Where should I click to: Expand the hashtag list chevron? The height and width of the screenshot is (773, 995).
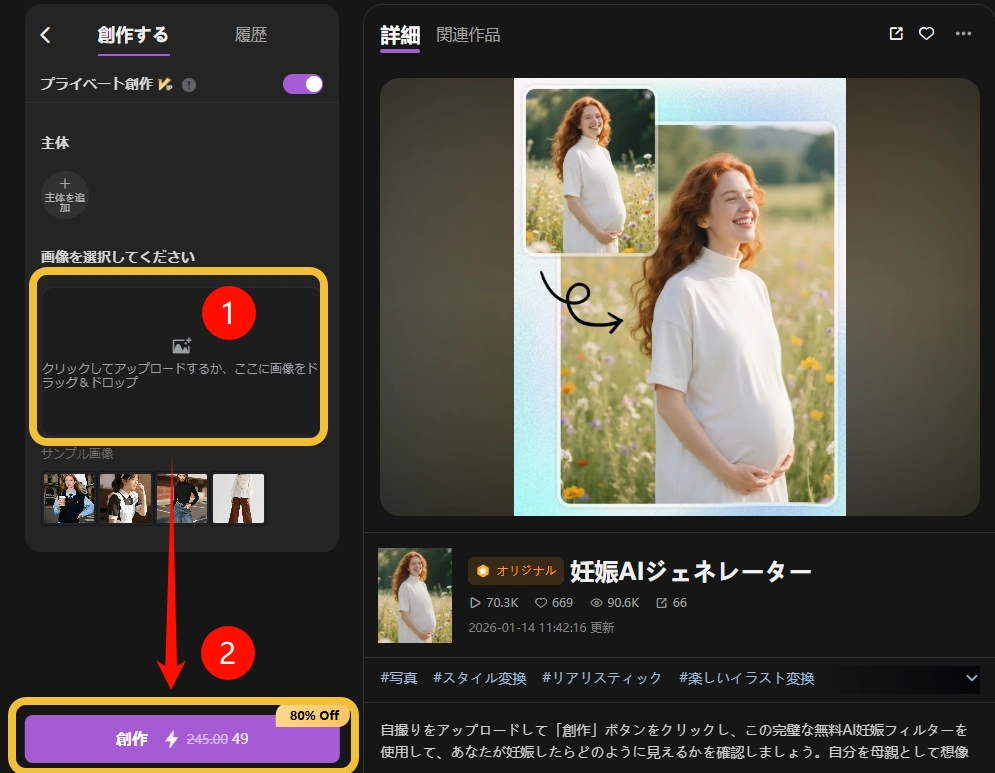pos(971,678)
